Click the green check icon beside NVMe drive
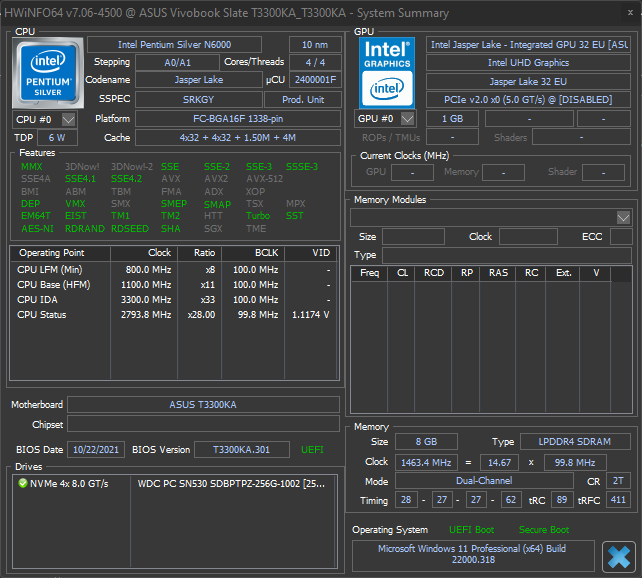The height and width of the screenshot is (578, 642). coord(23,483)
